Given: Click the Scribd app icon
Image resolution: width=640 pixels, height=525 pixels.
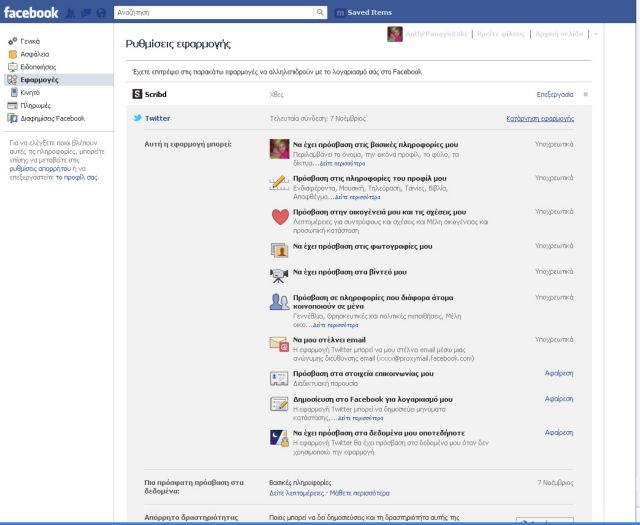Looking at the screenshot, I should coord(138,94).
